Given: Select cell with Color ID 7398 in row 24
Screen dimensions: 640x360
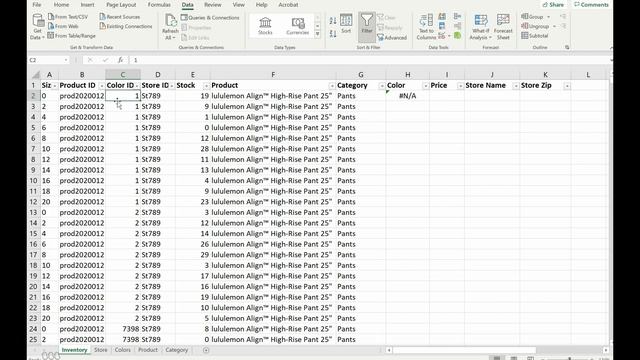Looking at the screenshot, I should 123,329.
